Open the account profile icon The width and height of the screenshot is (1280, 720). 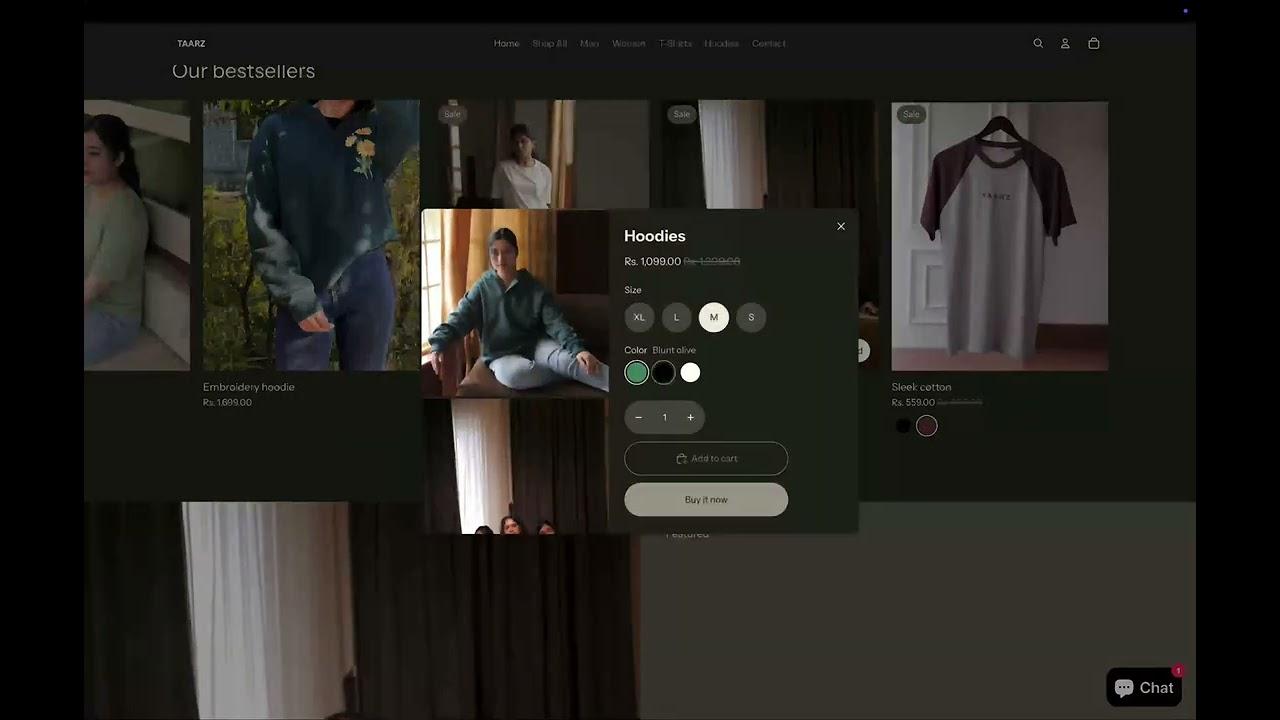[x=1065, y=43]
